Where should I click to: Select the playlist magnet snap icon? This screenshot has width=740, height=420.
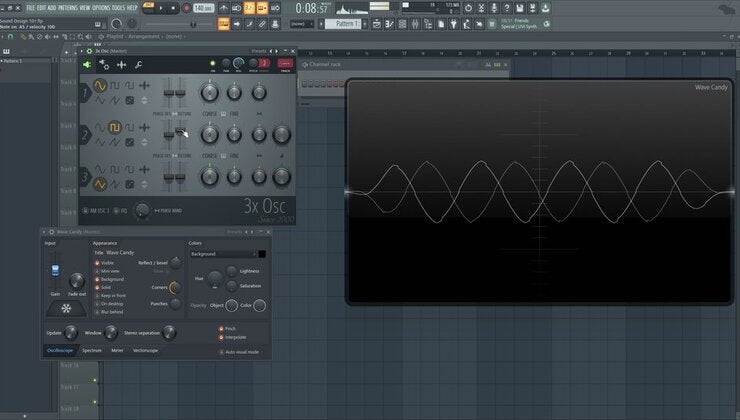point(10,36)
